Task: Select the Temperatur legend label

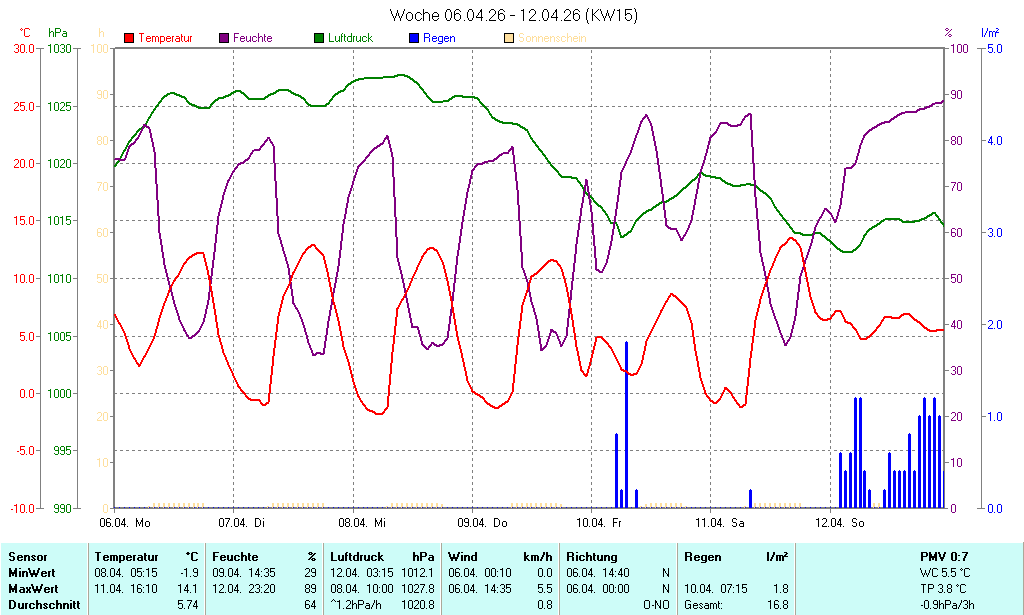Action: pos(165,38)
